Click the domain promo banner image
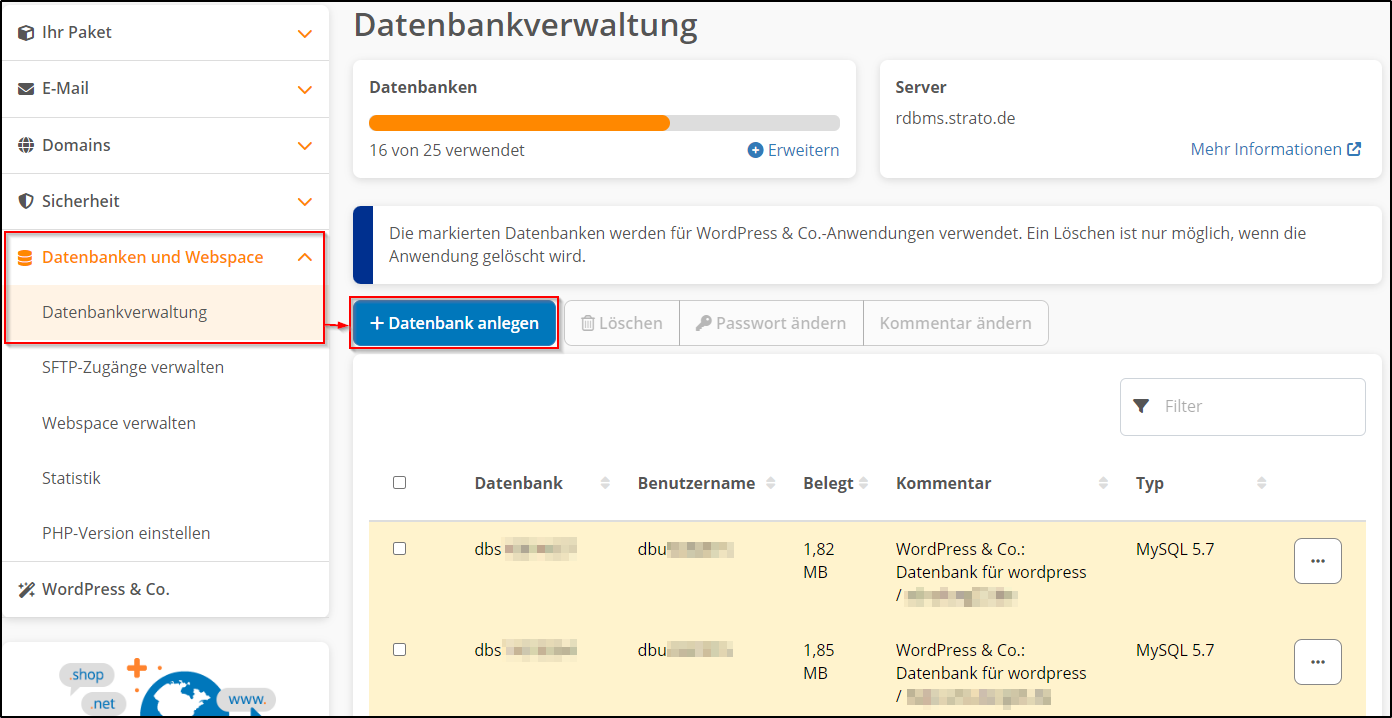The width and height of the screenshot is (1392, 718). [165, 682]
